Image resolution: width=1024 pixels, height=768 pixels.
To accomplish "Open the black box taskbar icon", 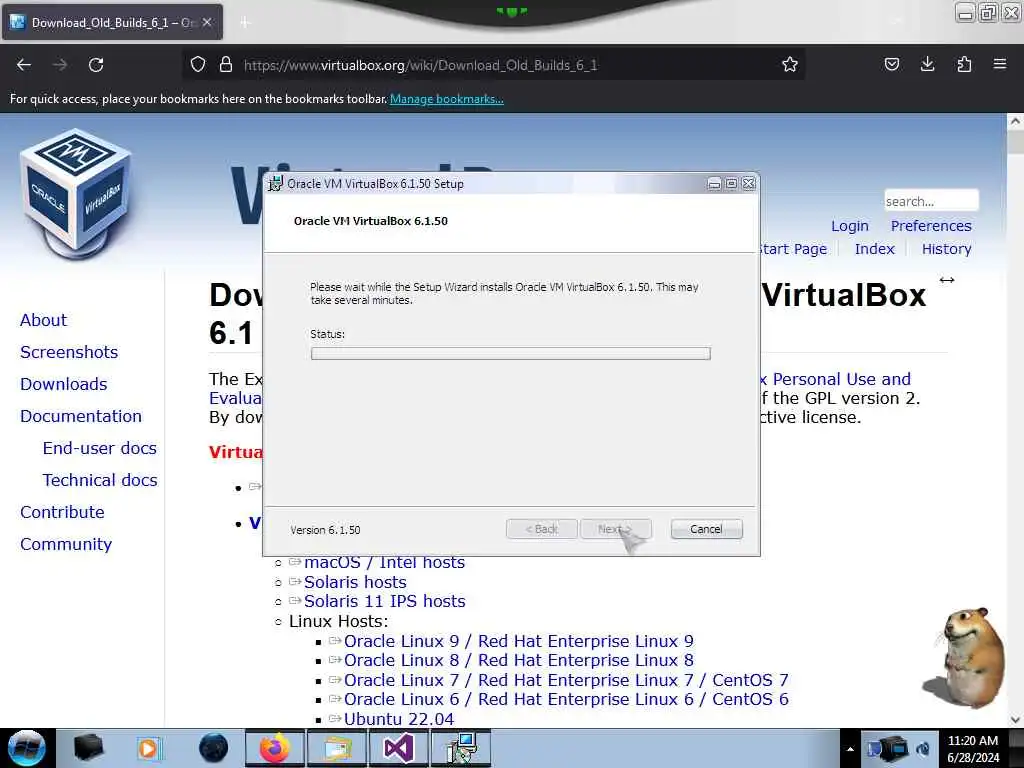I will click(88, 748).
